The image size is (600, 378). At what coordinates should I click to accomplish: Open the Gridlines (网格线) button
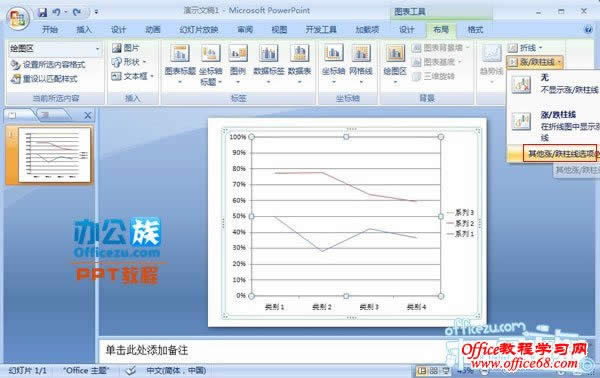point(360,64)
